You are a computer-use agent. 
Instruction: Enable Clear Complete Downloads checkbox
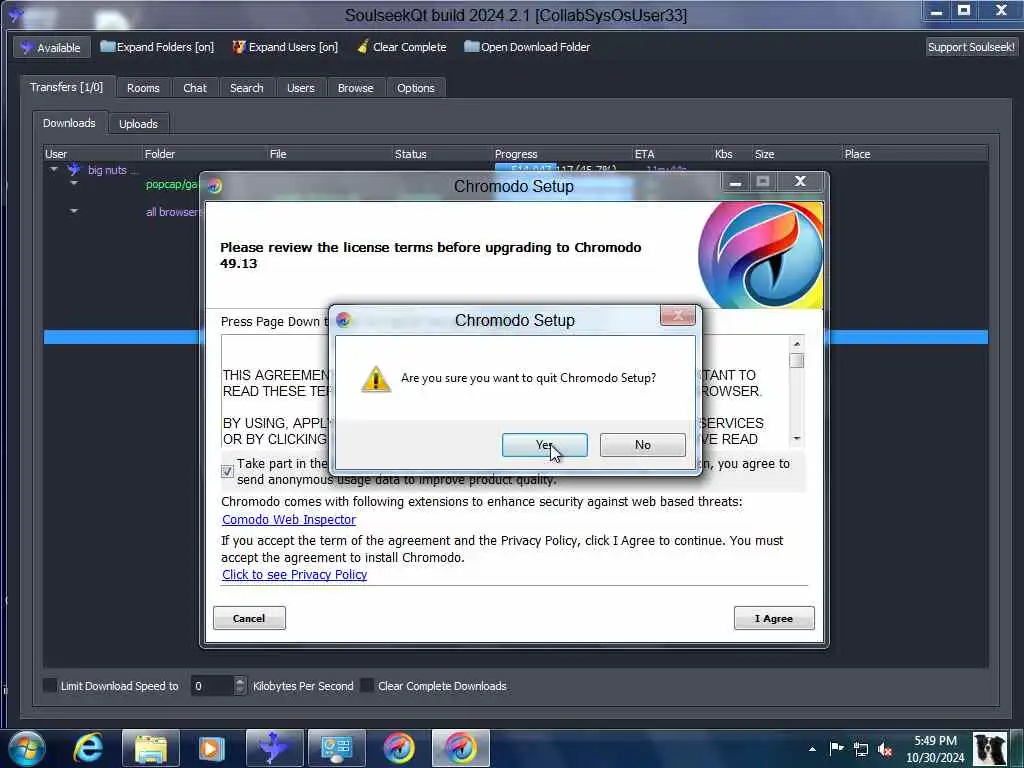pos(368,685)
